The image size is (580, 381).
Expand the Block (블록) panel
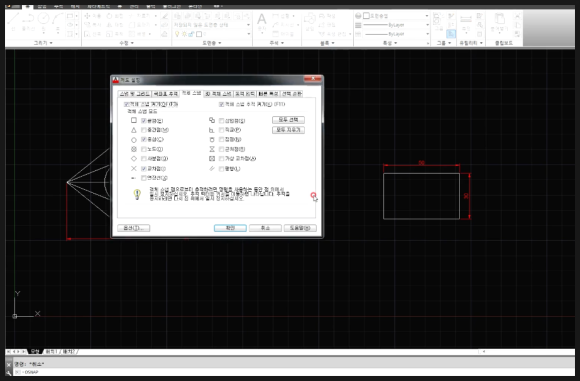pyautogui.click(x=327, y=43)
